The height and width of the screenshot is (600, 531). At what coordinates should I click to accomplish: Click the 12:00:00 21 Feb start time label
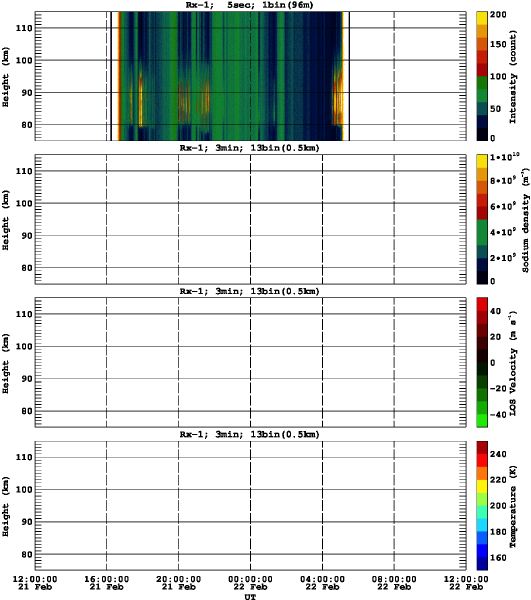coord(35,583)
